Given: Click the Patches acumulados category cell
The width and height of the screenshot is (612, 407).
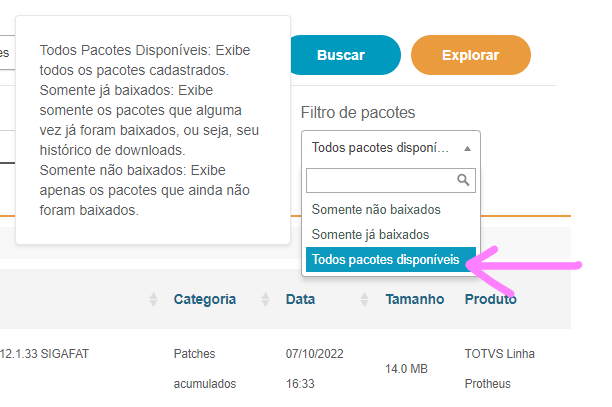Looking at the screenshot, I should [205, 368].
